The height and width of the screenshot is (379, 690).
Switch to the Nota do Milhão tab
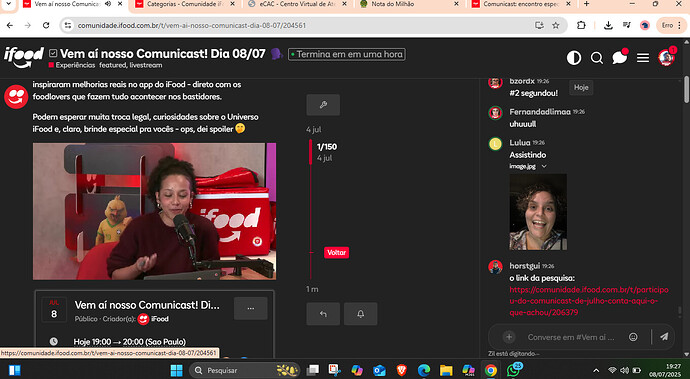coord(407,4)
